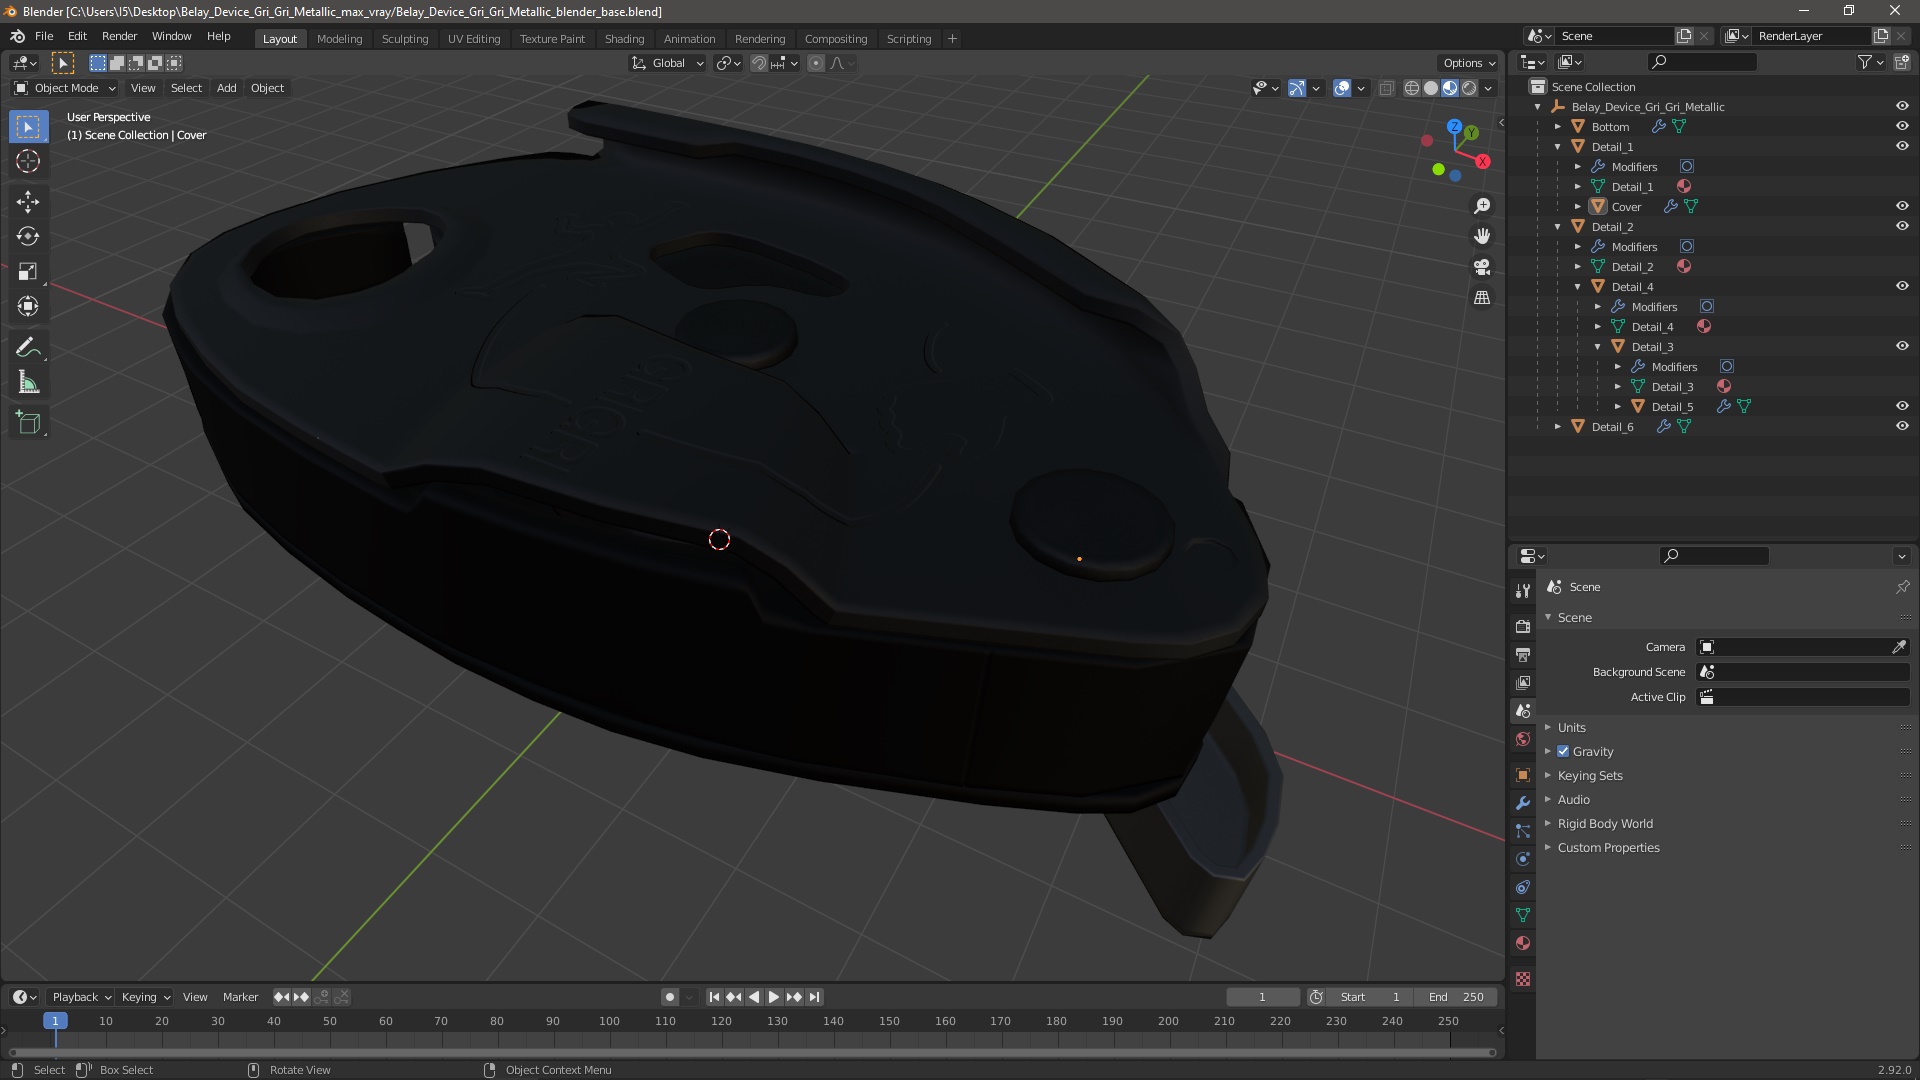Select the Annotate tool
This screenshot has width=1920, height=1080.
[x=28, y=348]
